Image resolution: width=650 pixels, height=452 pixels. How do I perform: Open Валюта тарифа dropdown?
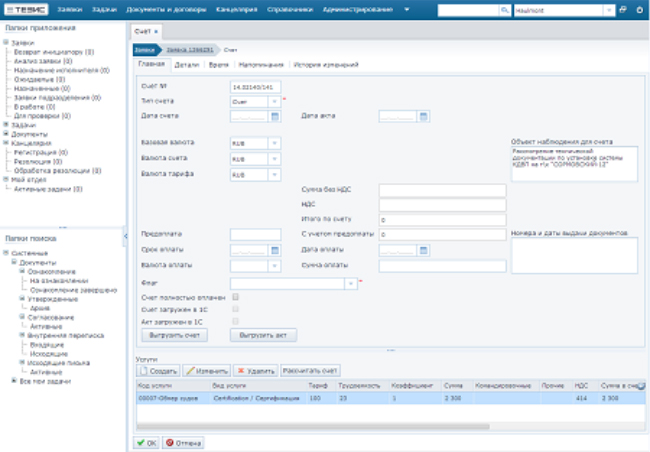click(x=274, y=175)
